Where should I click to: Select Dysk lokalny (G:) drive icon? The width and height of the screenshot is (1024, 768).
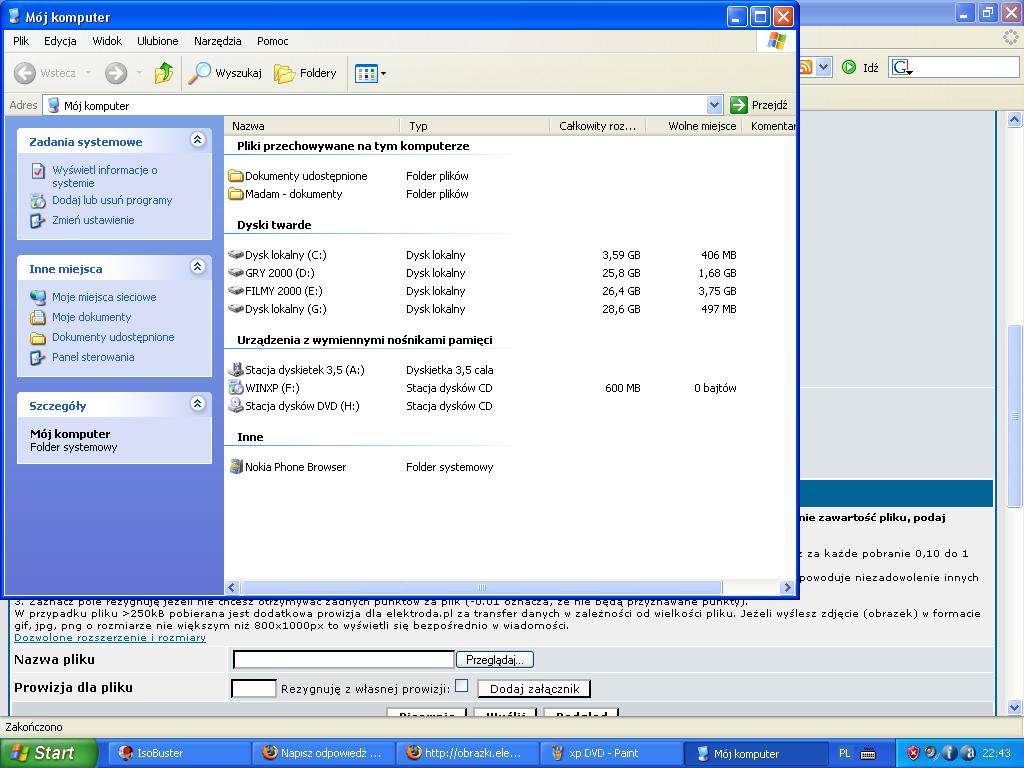(236, 309)
